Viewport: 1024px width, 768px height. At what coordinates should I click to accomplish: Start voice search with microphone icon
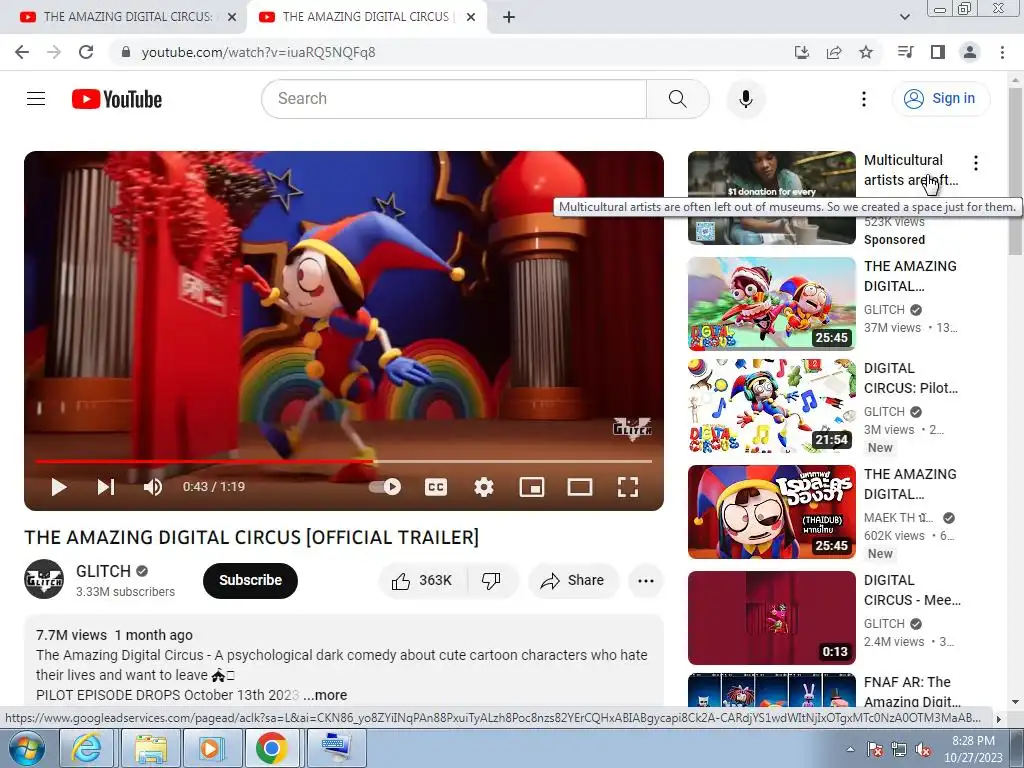[x=745, y=99]
